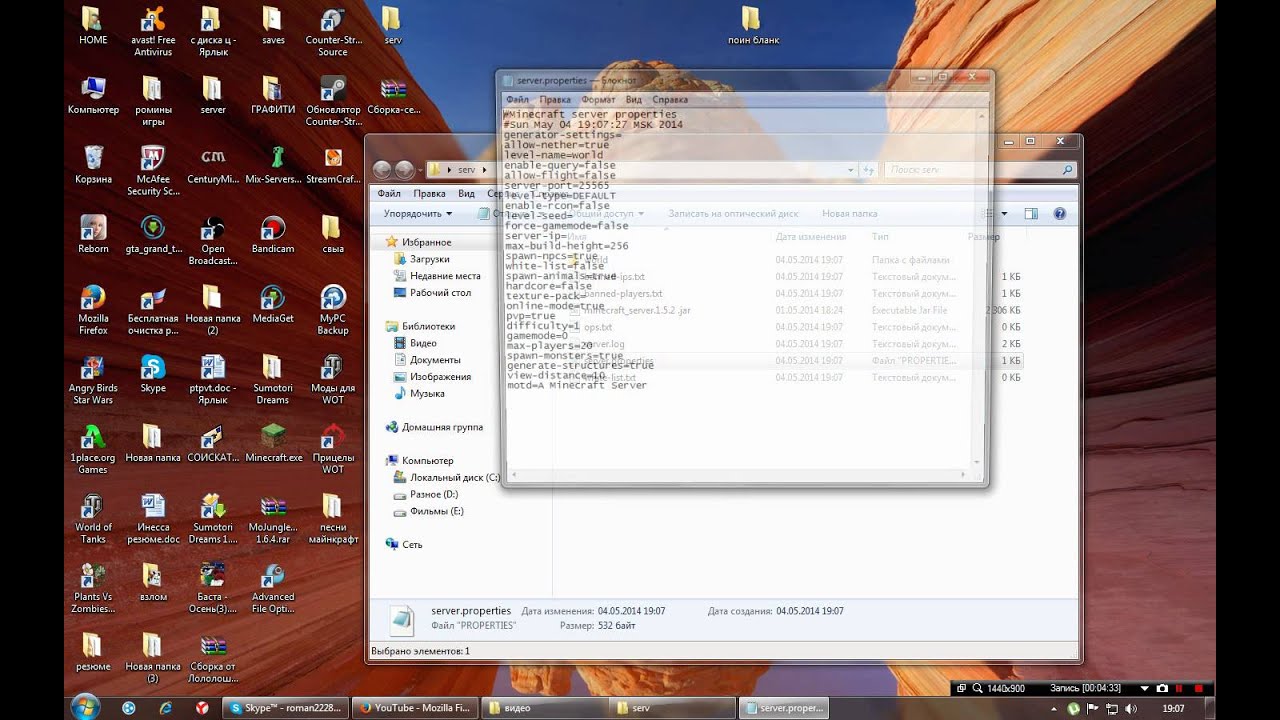Show hidden system tray icons arrow

(x=1056, y=708)
